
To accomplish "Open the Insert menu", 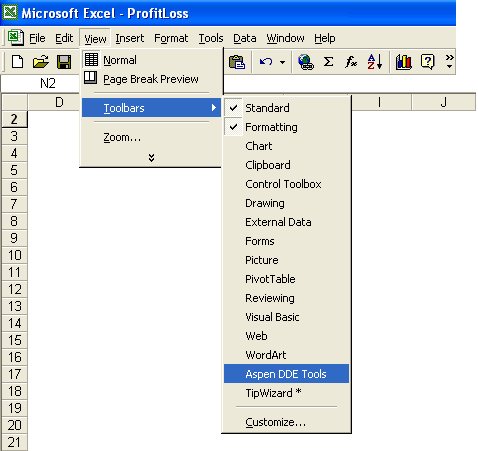I will 130,38.
